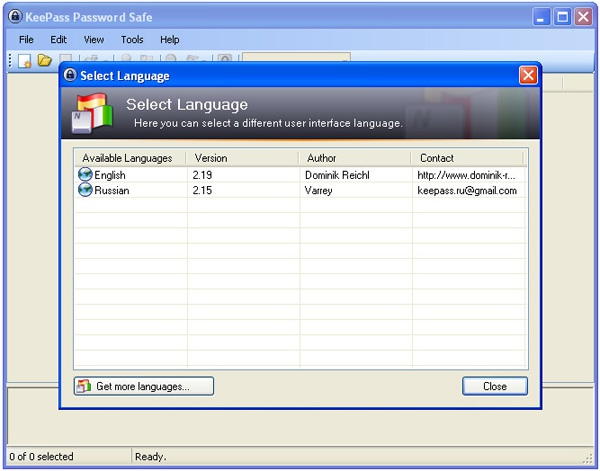The height and width of the screenshot is (471, 600).
Task: Click the Open database folder icon
Action: (x=44, y=60)
